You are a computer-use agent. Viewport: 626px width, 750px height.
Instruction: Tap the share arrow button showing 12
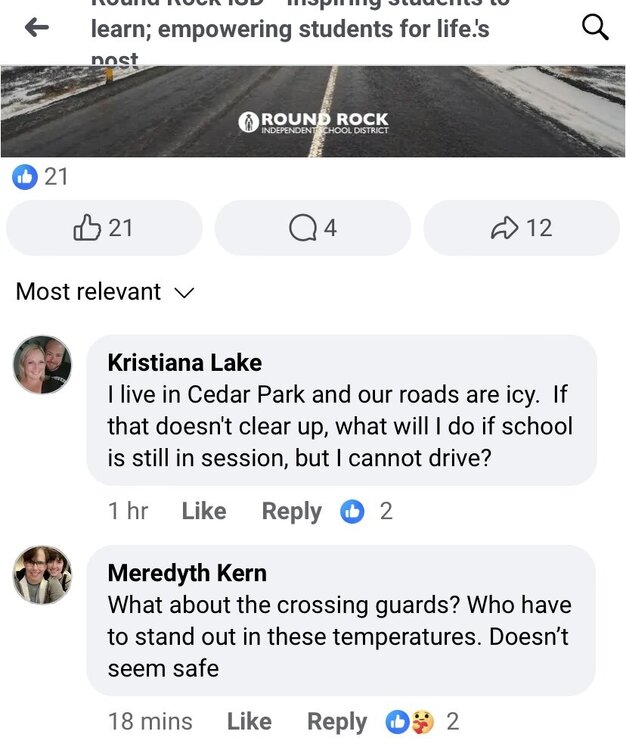[521, 228]
